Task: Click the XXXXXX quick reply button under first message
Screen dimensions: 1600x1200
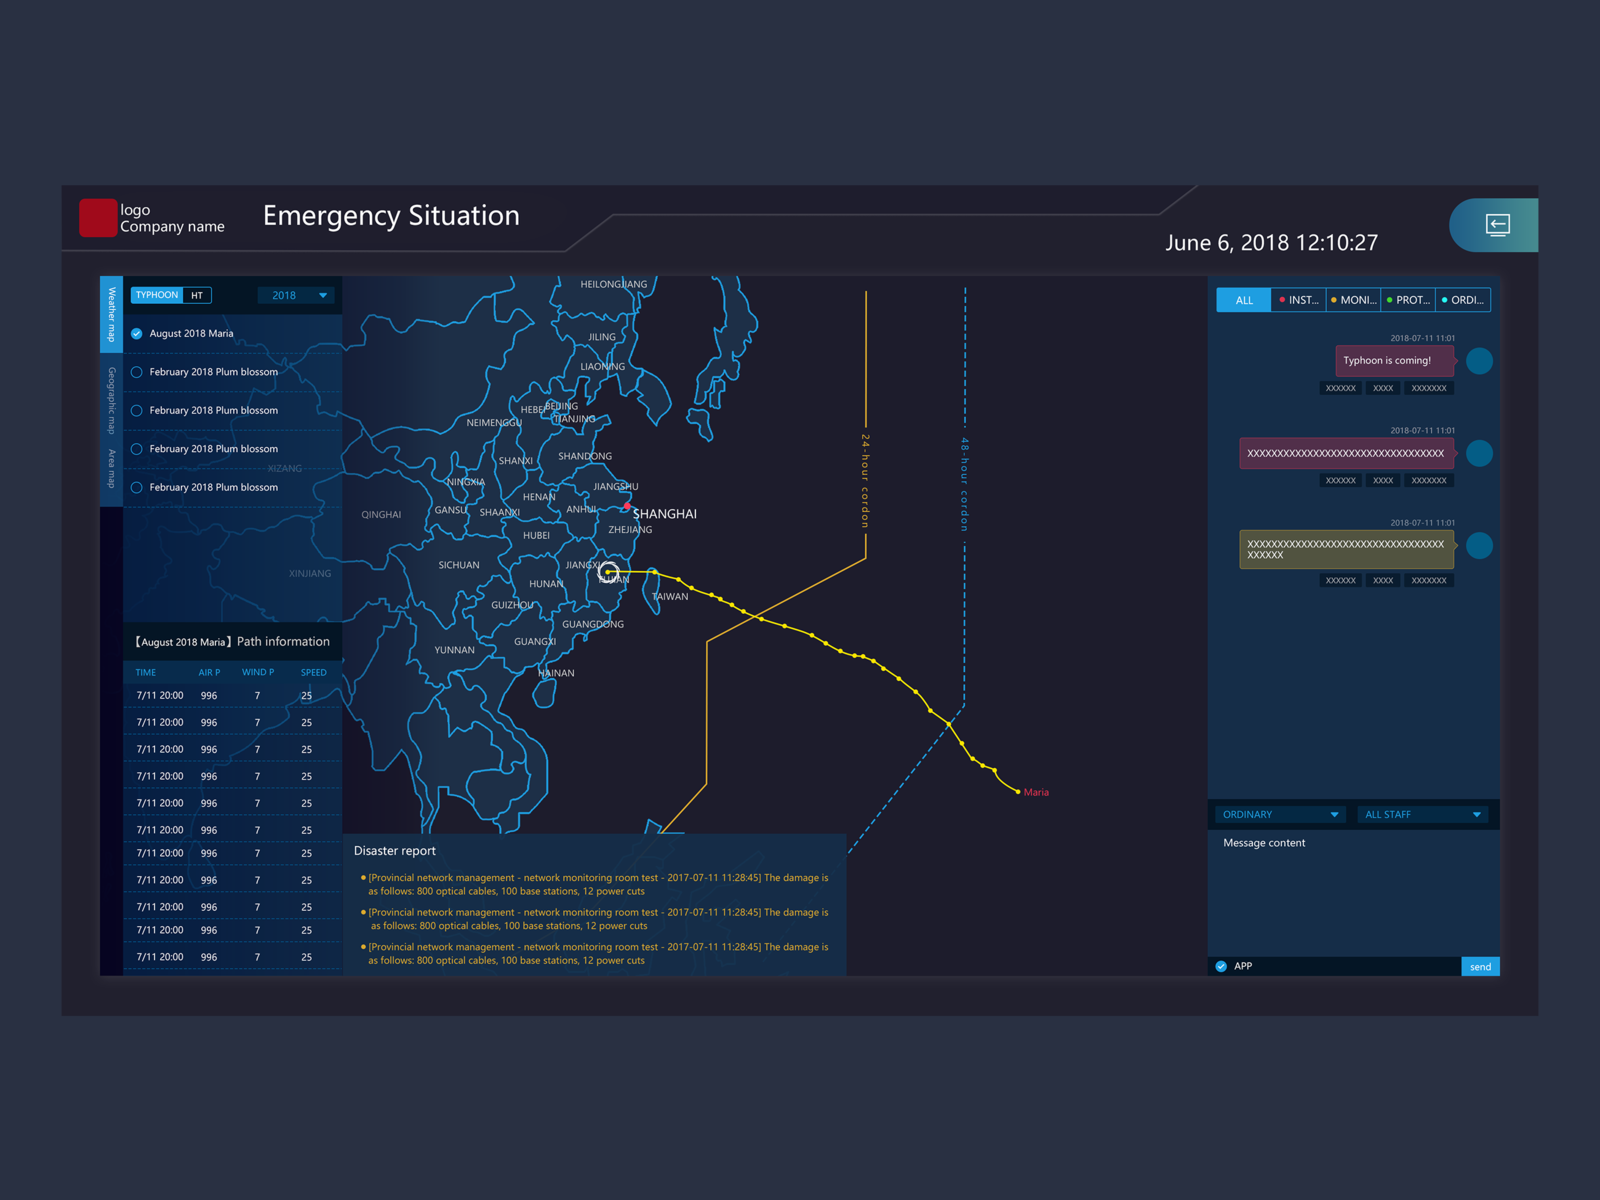Action: [x=1340, y=388]
